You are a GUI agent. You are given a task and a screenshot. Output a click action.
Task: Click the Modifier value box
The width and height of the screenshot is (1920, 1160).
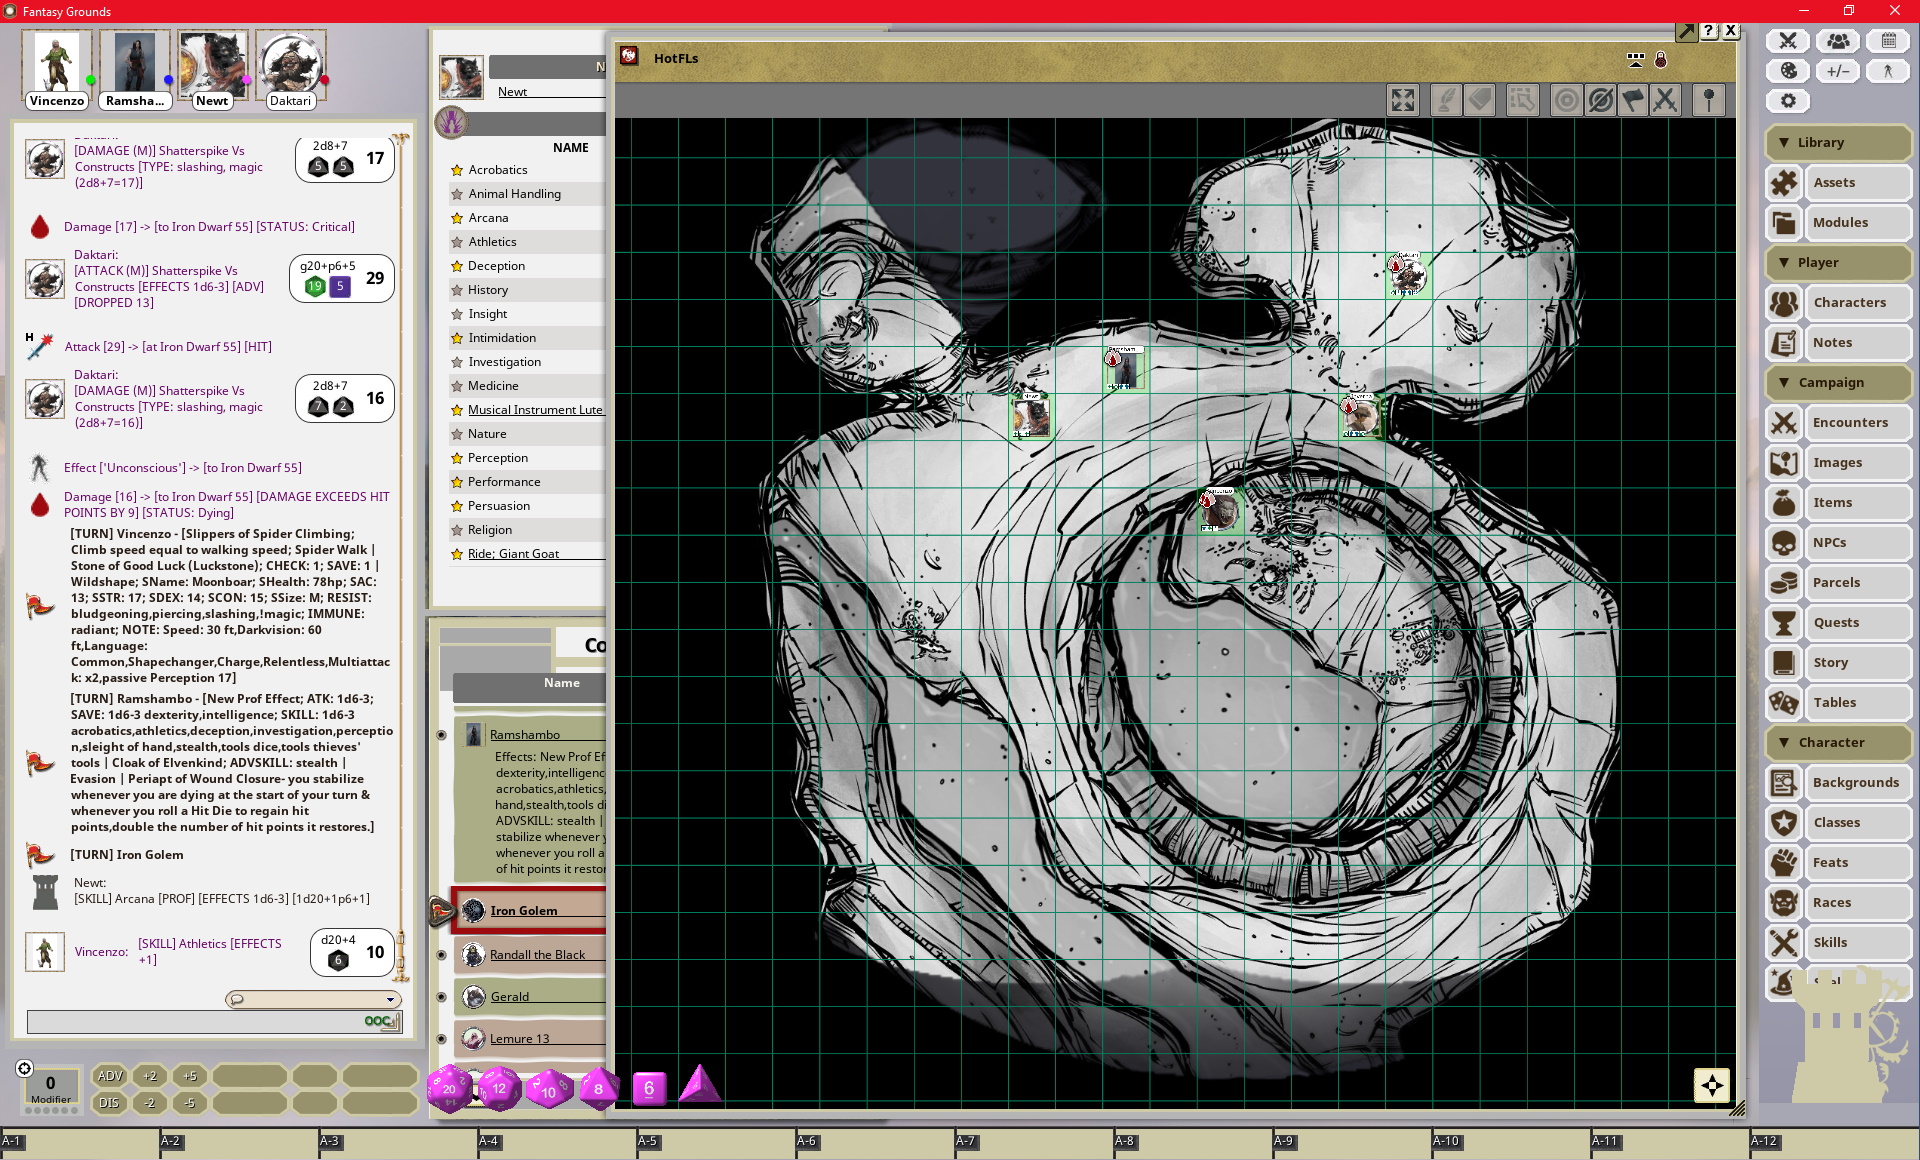(x=50, y=1087)
